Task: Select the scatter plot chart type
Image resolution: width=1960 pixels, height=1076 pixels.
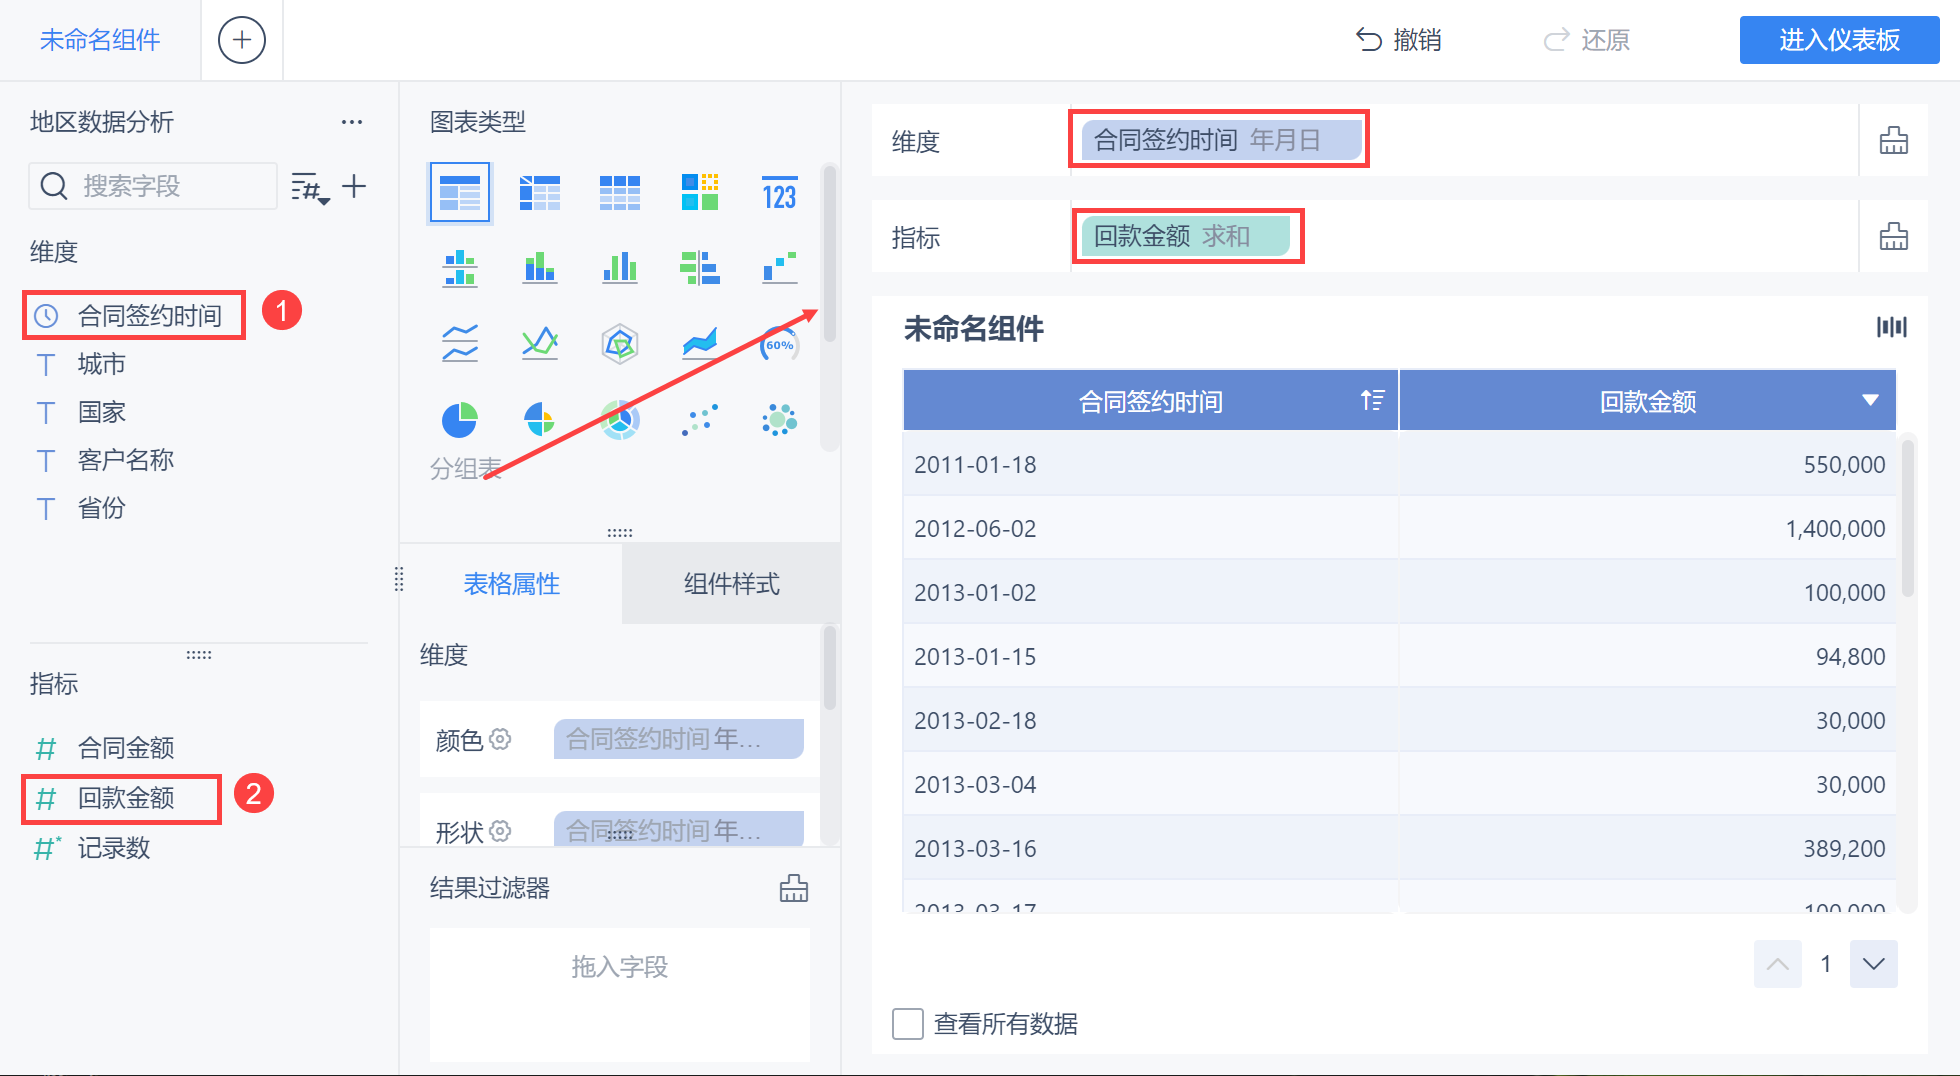Action: coord(700,420)
